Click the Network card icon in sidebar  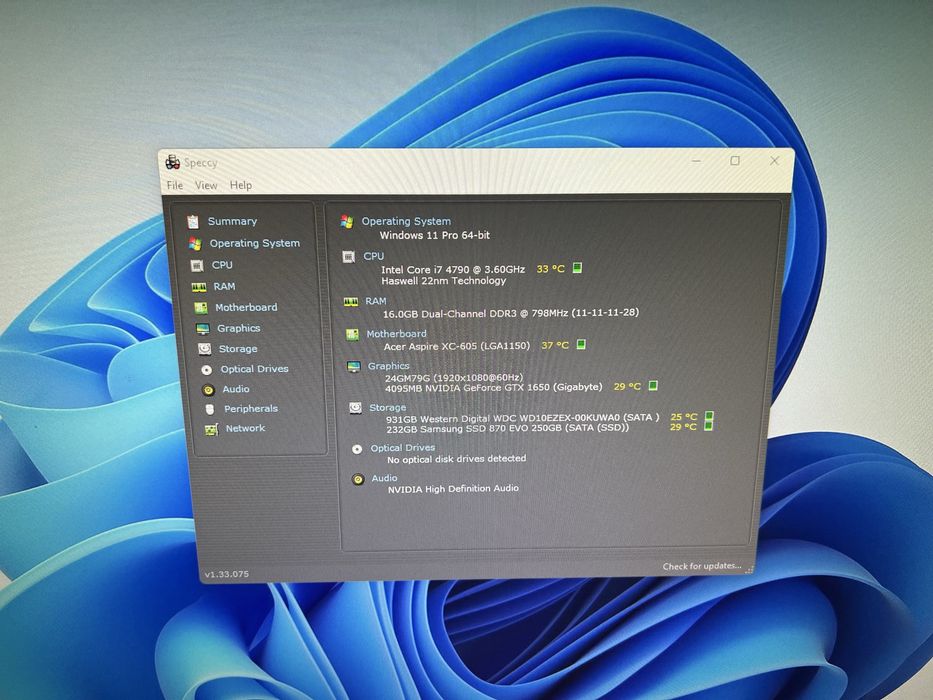[x=211, y=429]
